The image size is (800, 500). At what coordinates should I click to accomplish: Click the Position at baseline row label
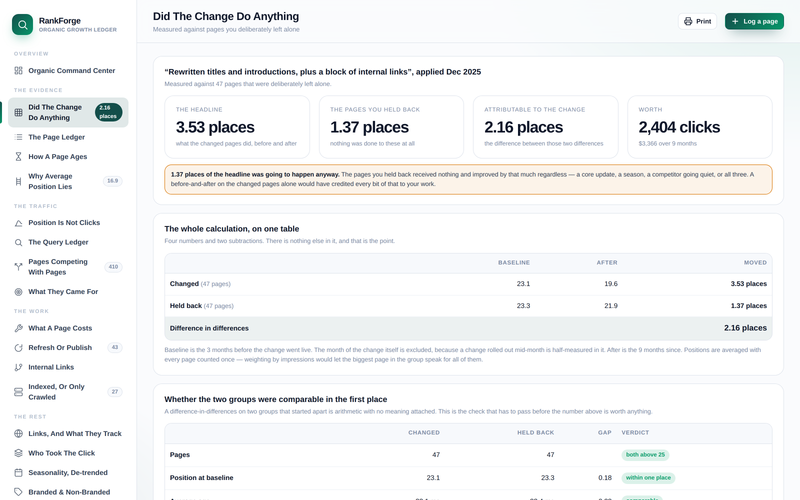(202, 478)
